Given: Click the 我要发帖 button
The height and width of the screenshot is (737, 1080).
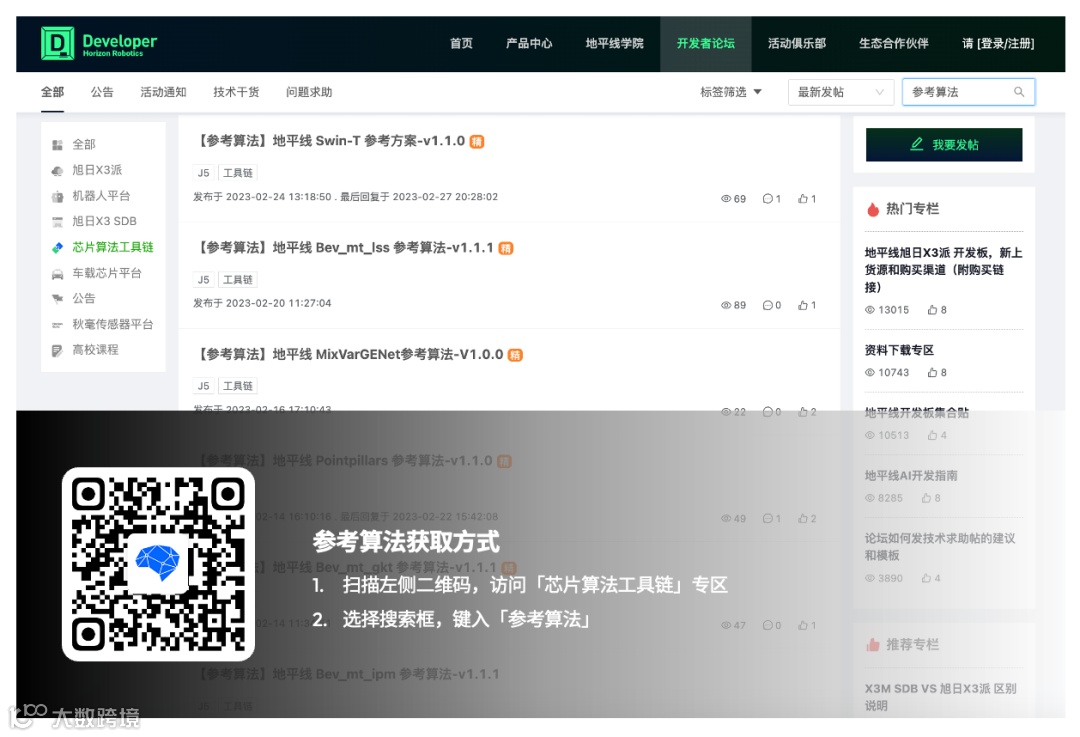Looking at the screenshot, I should coord(944,145).
